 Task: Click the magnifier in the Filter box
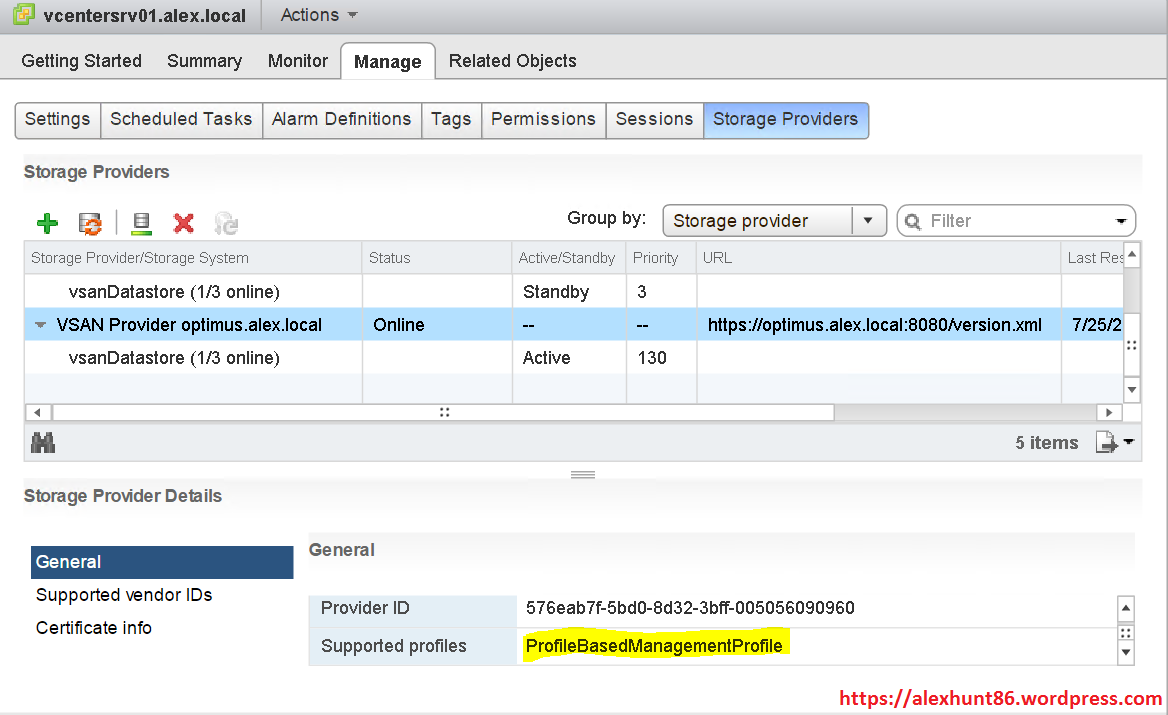[912, 220]
